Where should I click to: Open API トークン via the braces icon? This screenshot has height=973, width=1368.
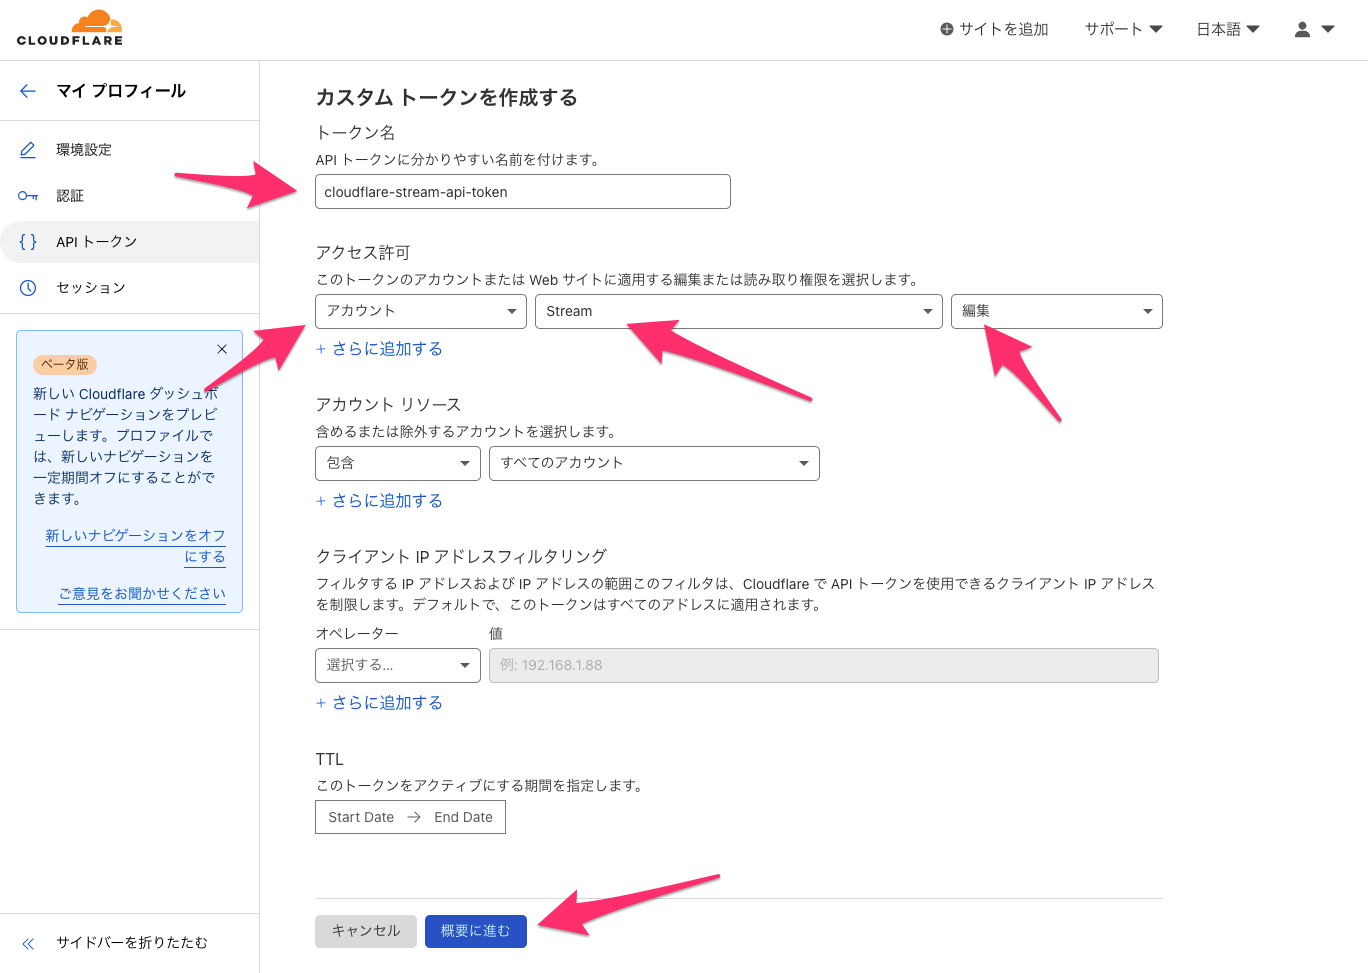click(27, 241)
